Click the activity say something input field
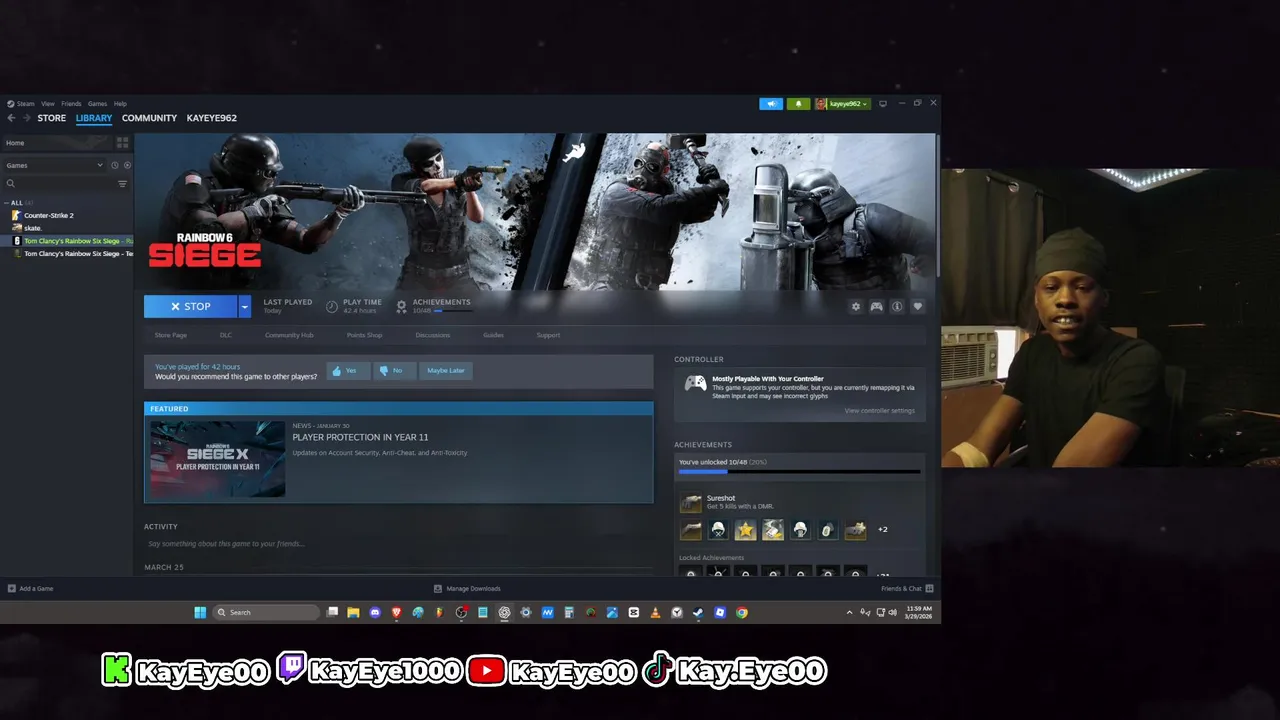The height and width of the screenshot is (720, 1280). (x=398, y=544)
